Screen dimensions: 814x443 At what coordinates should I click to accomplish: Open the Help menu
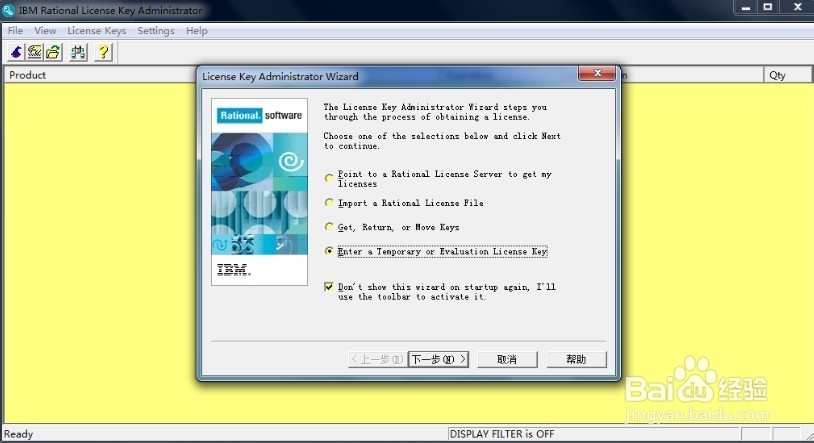pos(197,31)
